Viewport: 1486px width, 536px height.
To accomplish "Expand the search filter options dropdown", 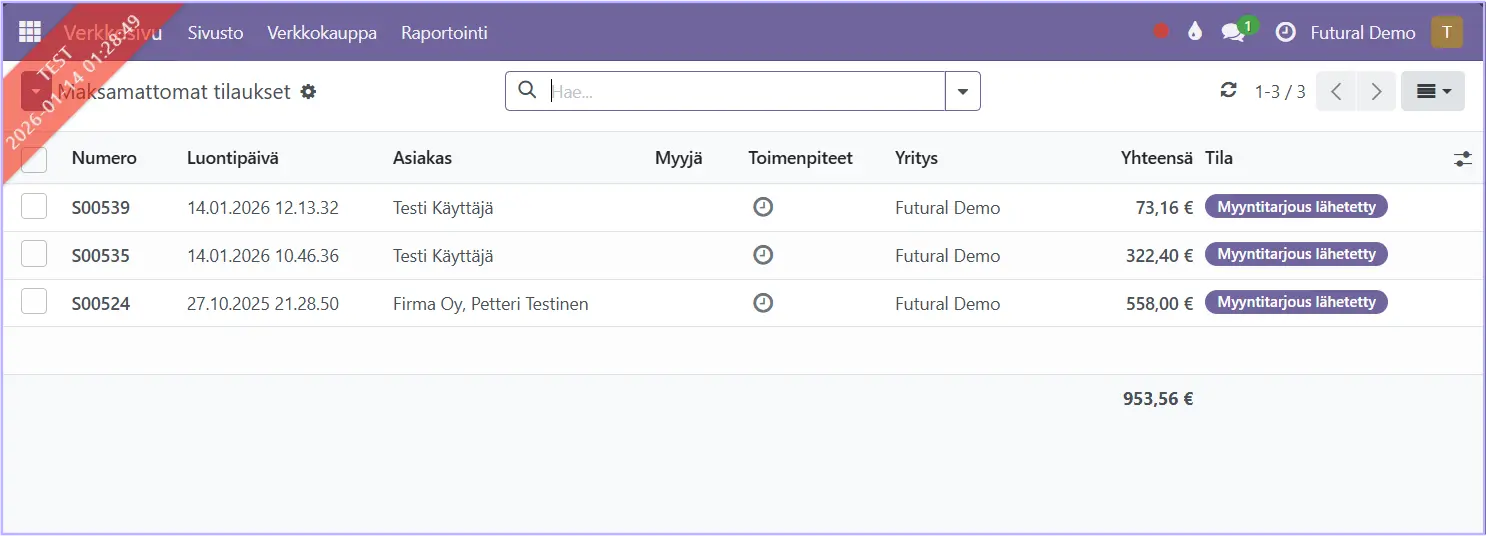I will tap(962, 91).
